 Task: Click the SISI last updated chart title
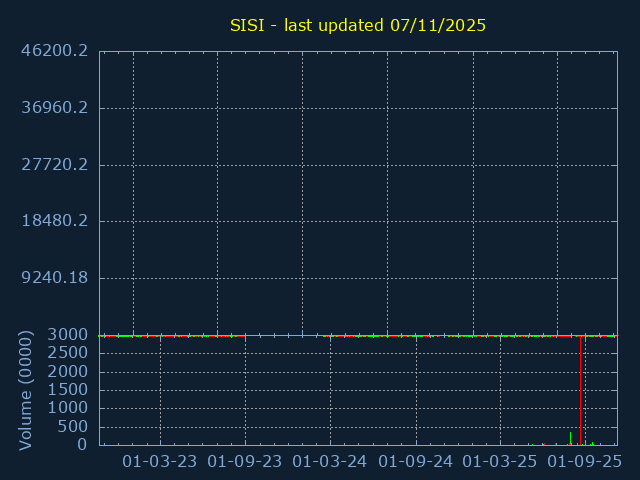(x=357, y=25)
